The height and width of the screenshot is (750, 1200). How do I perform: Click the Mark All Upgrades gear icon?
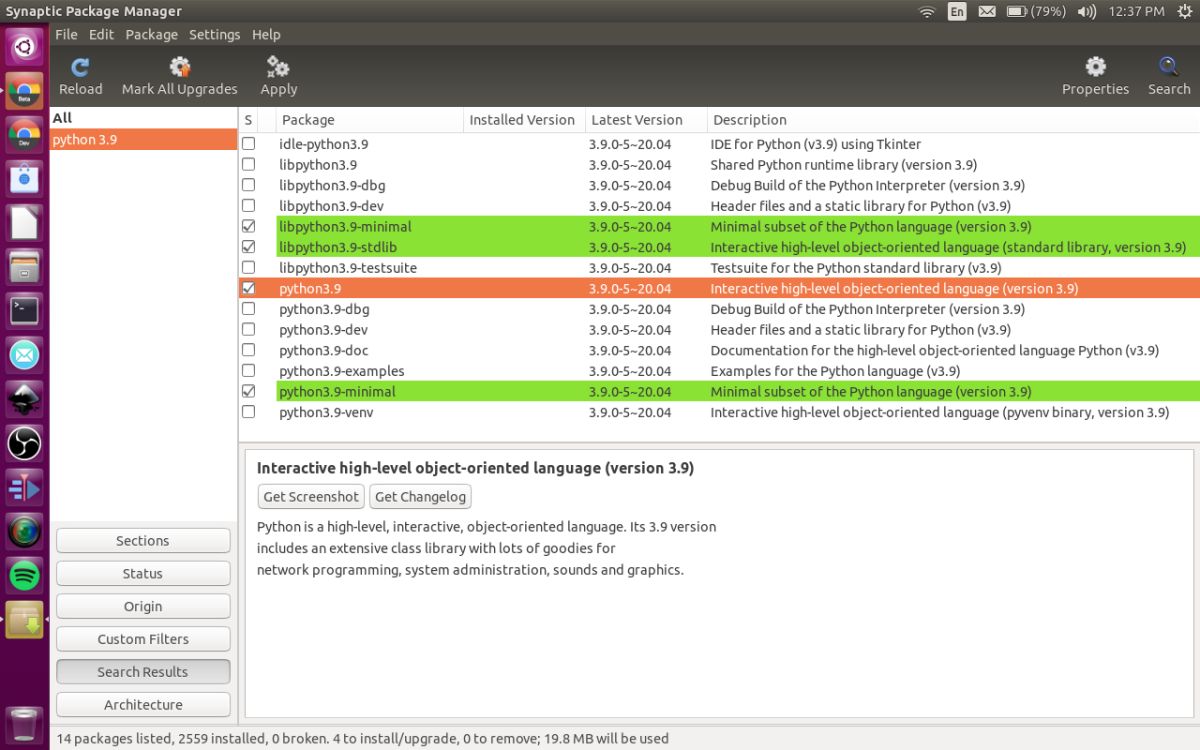(180, 67)
